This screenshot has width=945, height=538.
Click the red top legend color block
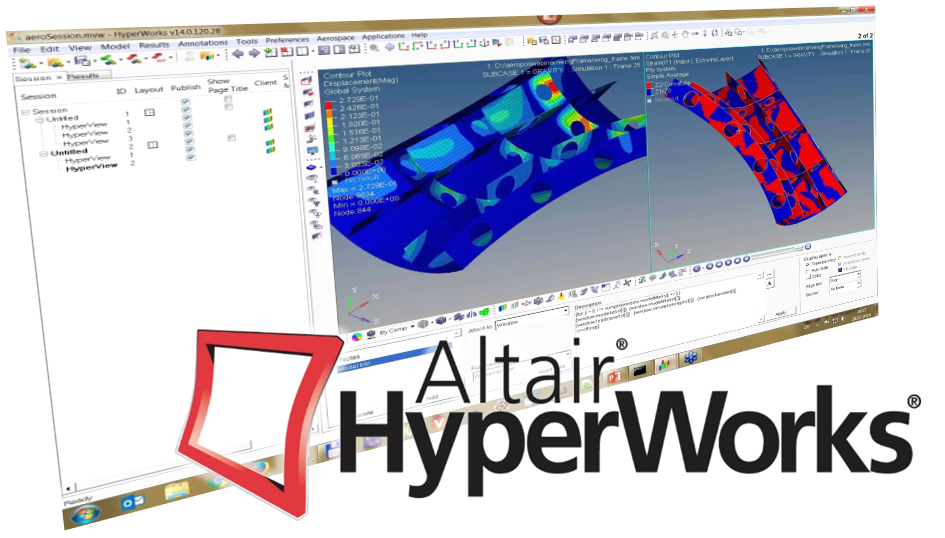[x=329, y=106]
